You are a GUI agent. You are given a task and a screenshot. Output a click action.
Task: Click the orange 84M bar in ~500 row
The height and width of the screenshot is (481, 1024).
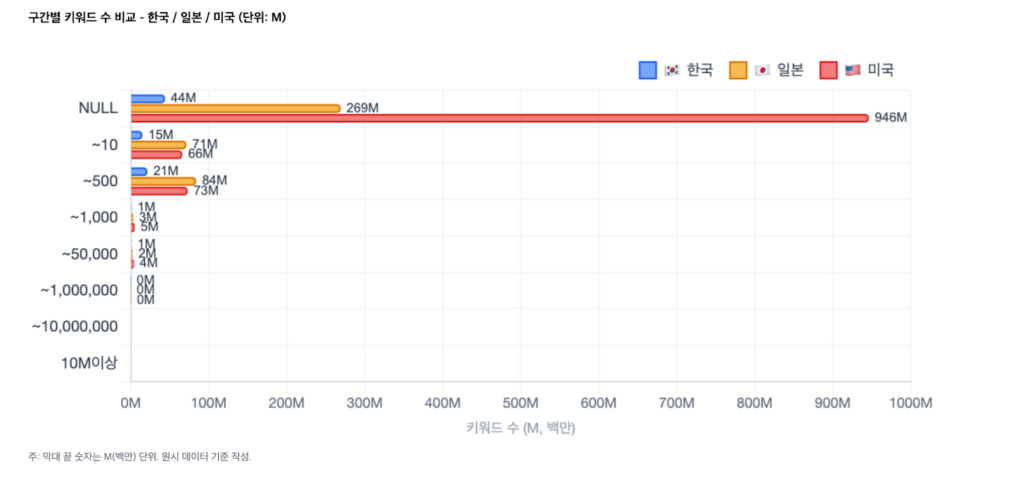point(163,181)
